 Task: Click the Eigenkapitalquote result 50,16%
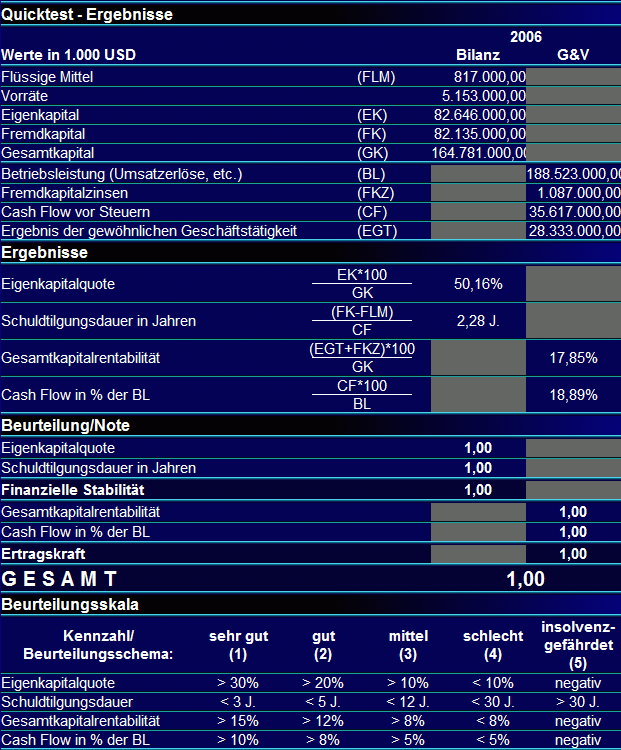478,284
